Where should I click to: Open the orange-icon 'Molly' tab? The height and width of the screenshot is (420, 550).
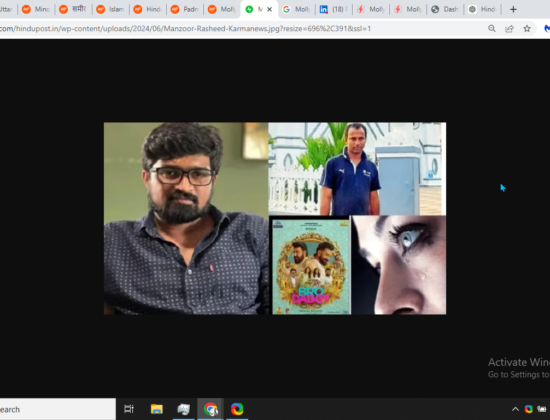tap(222, 9)
